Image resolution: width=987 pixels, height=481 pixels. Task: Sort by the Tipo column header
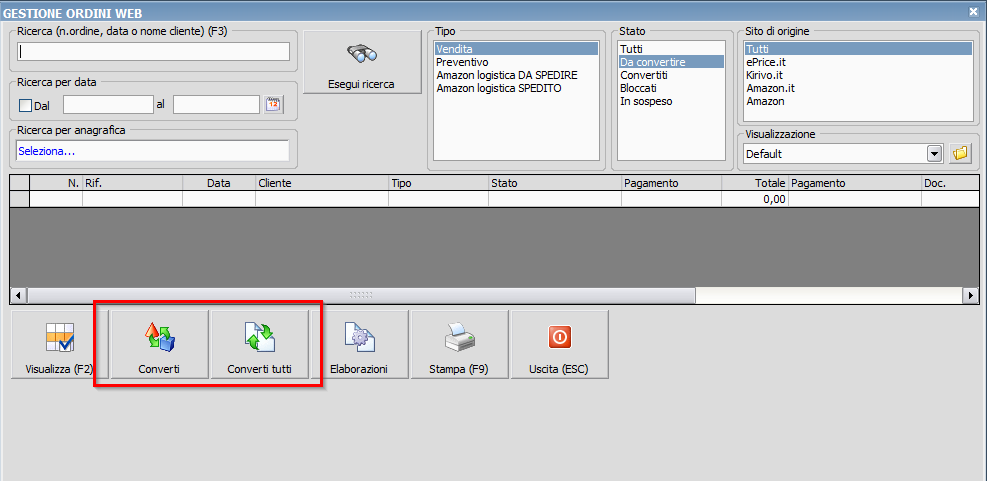pos(438,183)
